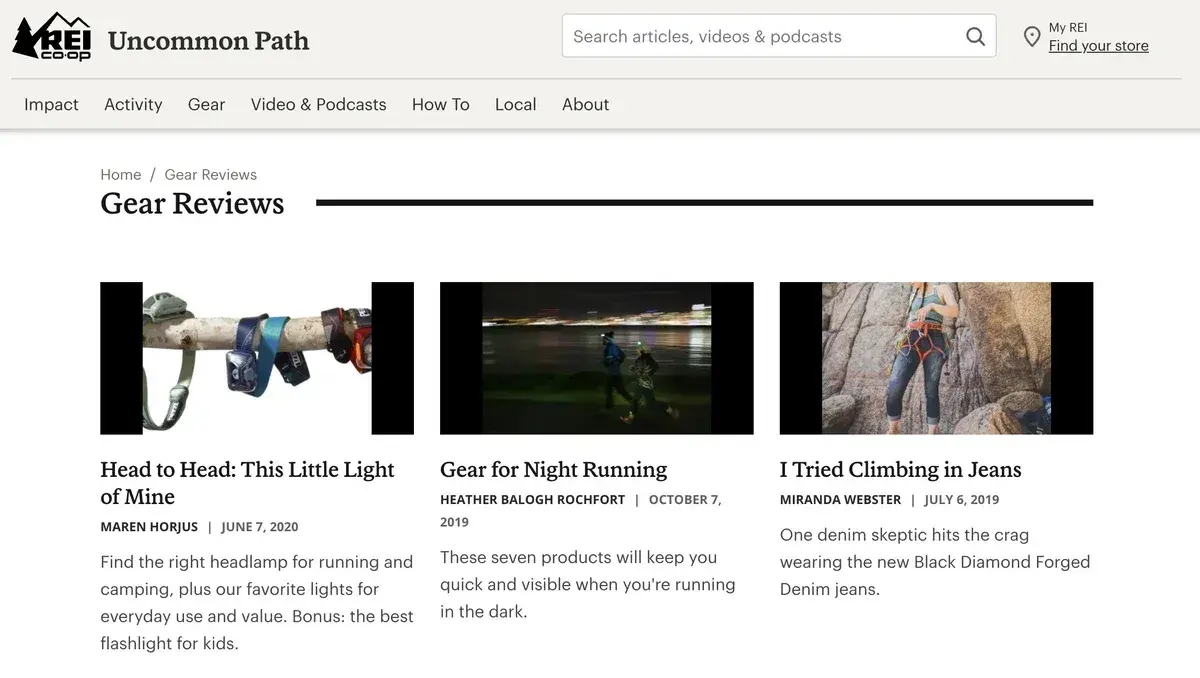Click the 'One denim skeptic' description
The width and height of the screenshot is (1200, 678).
[x=935, y=562]
